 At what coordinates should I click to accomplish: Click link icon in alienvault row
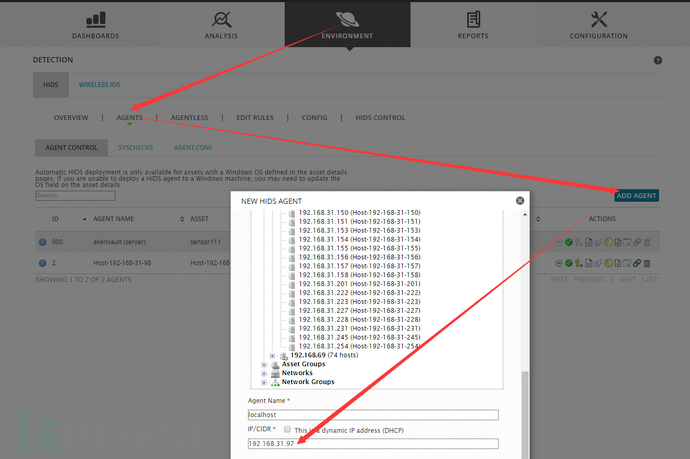click(637, 242)
